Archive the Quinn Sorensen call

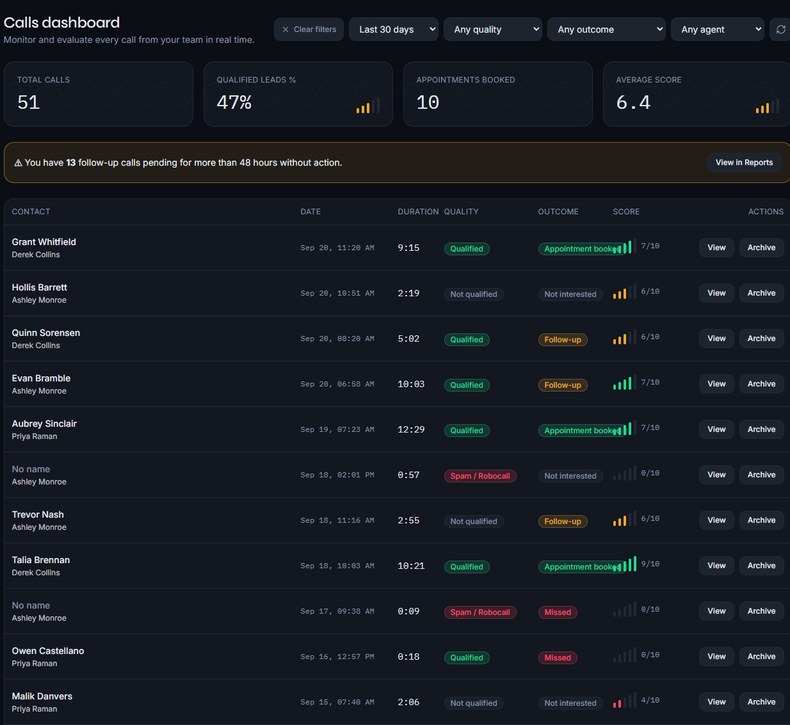[x=761, y=339]
